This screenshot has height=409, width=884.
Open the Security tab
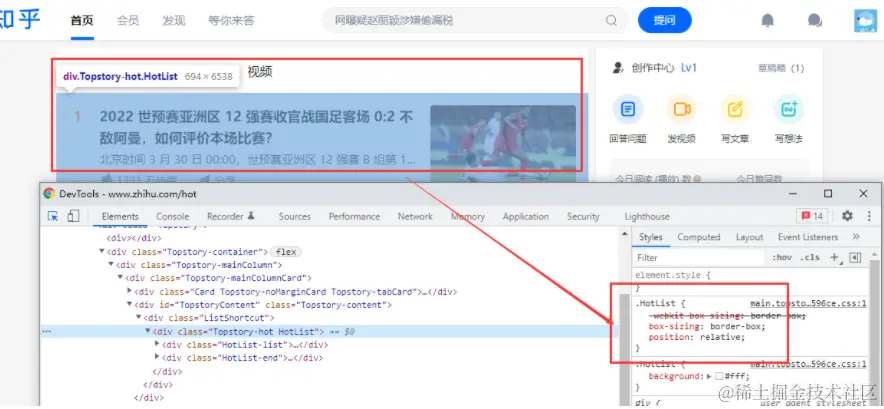(x=583, y=216)
